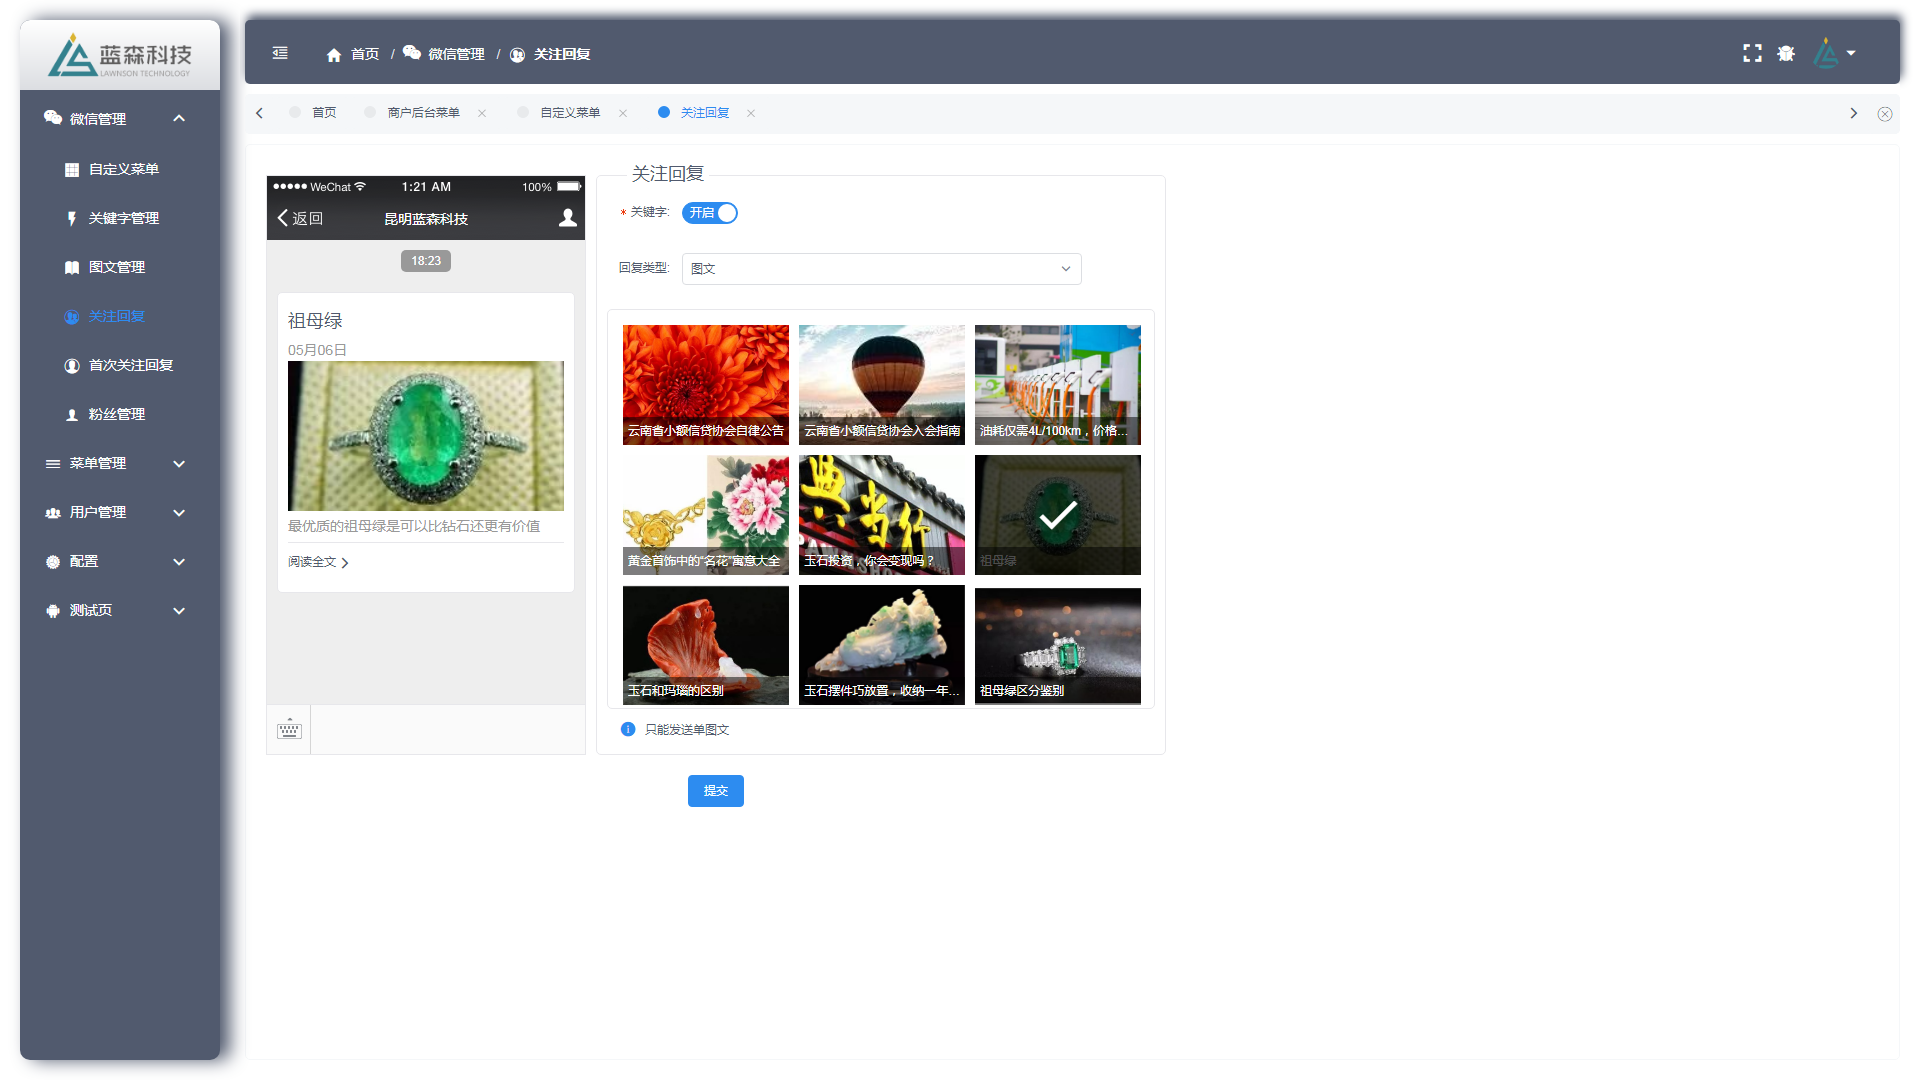
Task: Click 首页 in the breadcrumb
Action: click(365, 54)
